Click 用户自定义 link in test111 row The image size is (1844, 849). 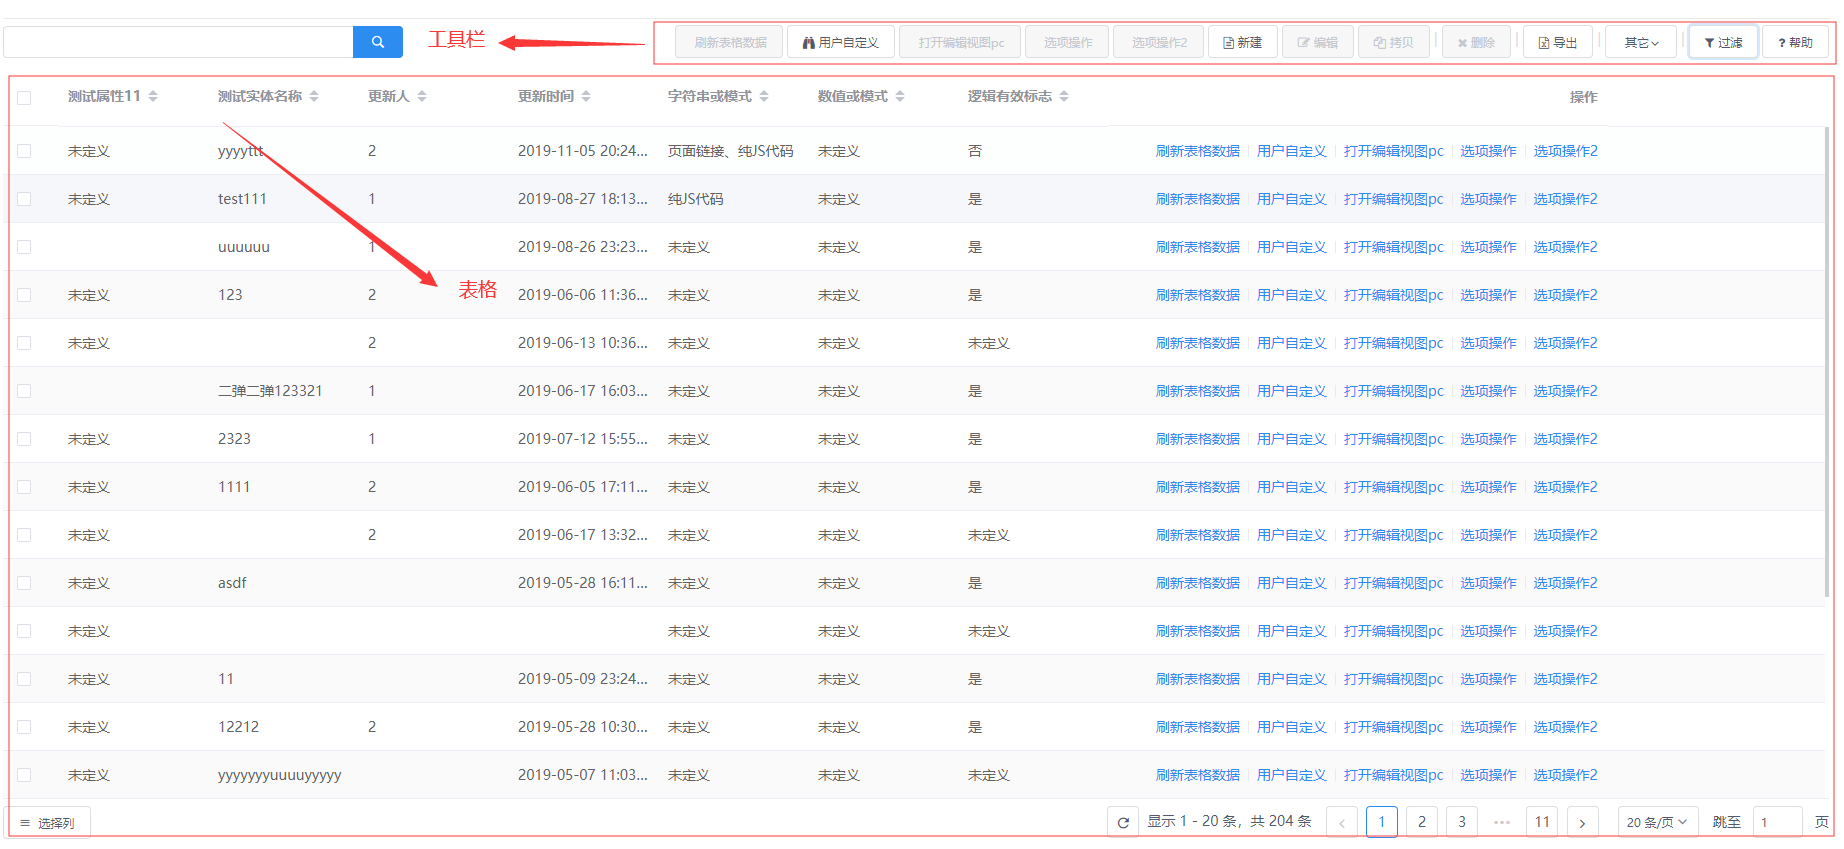point(1292,199)
